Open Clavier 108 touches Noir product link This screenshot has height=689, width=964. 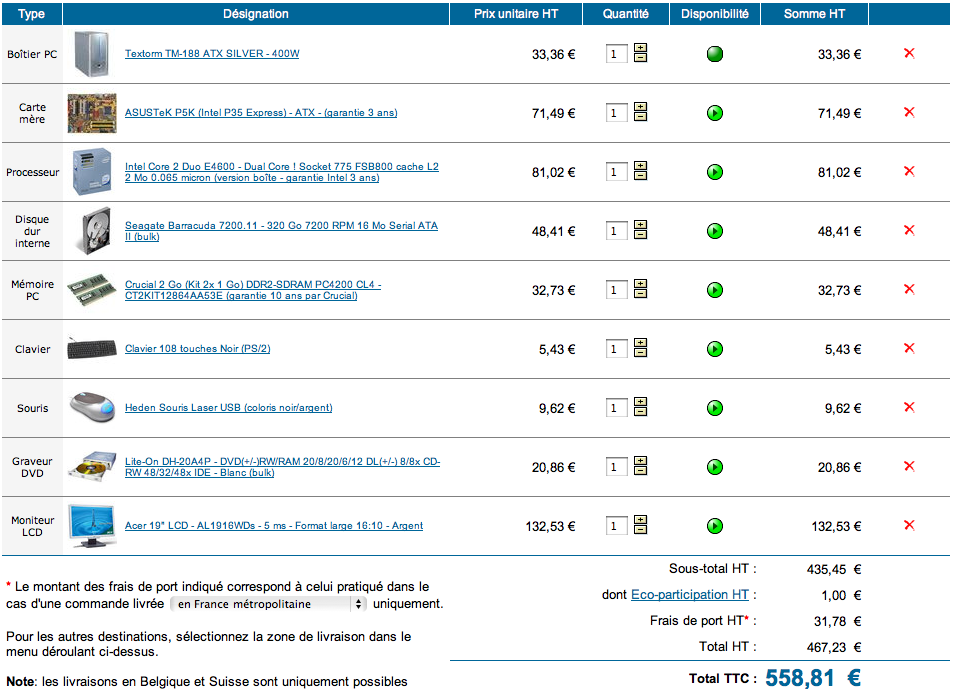point(197,349)
